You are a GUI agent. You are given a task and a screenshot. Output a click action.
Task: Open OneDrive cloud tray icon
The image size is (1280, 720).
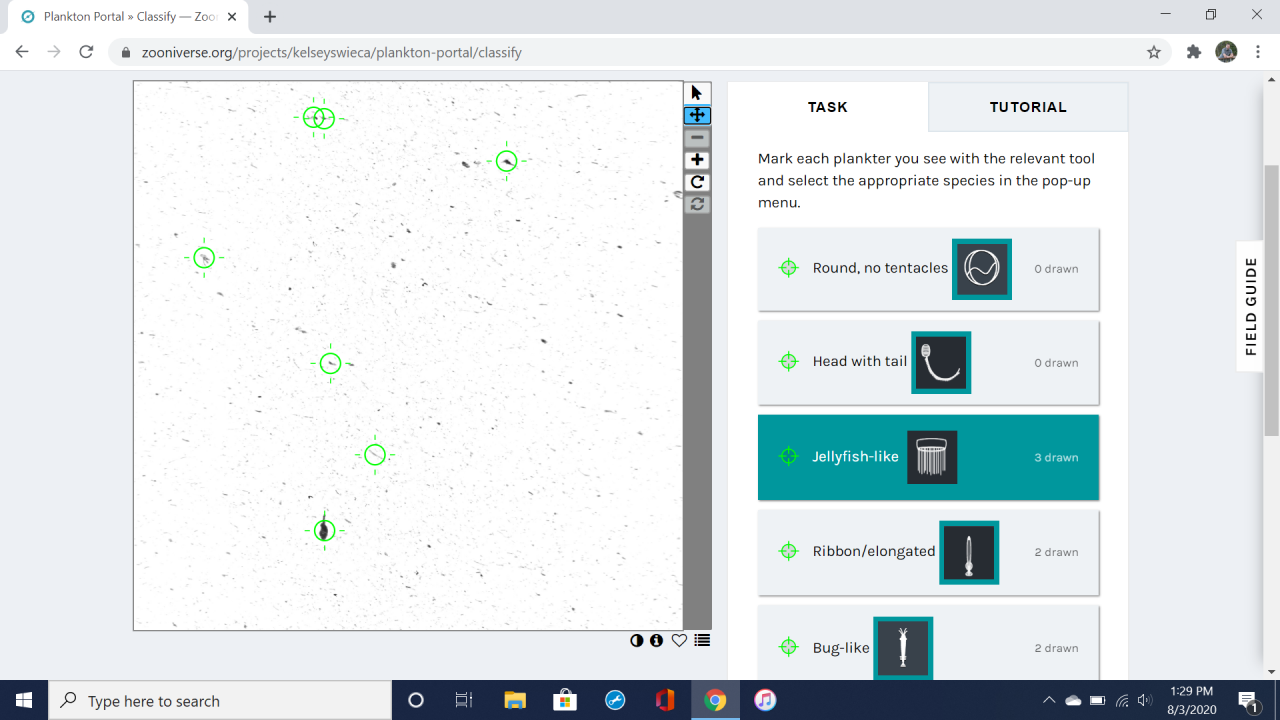[x=1074, y=700]
